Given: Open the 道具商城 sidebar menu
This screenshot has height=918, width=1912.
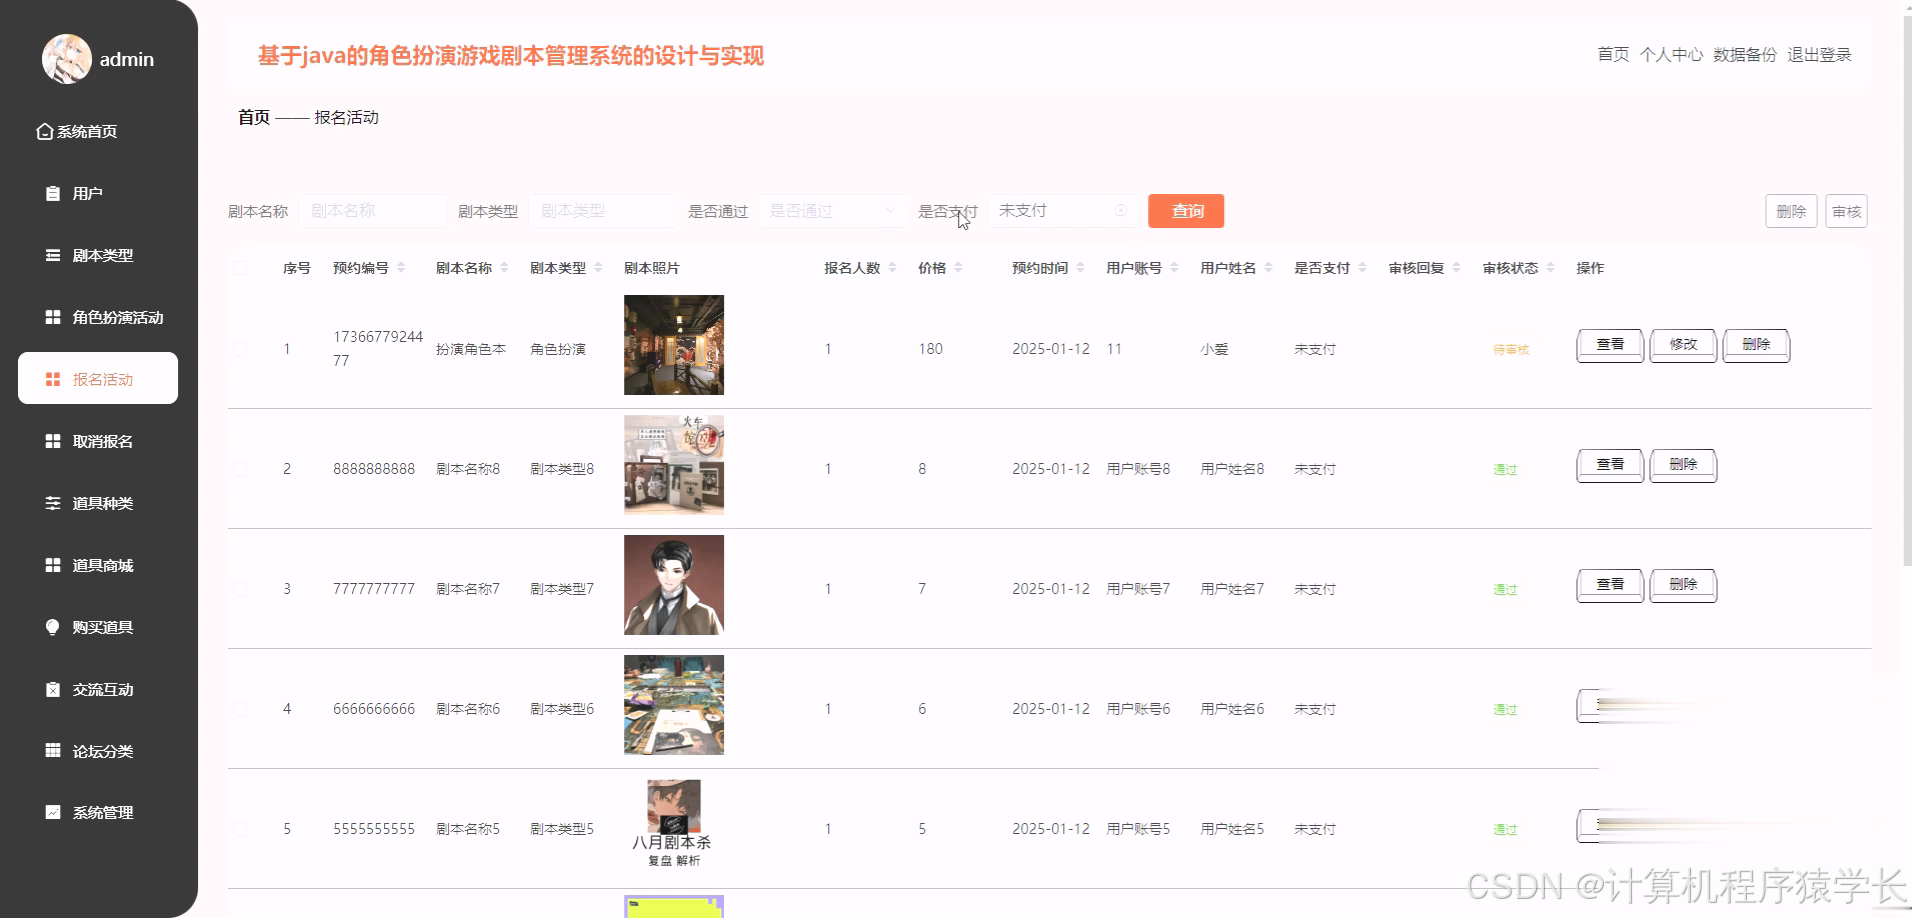Looking at the screenshot, I should (98, 565).
